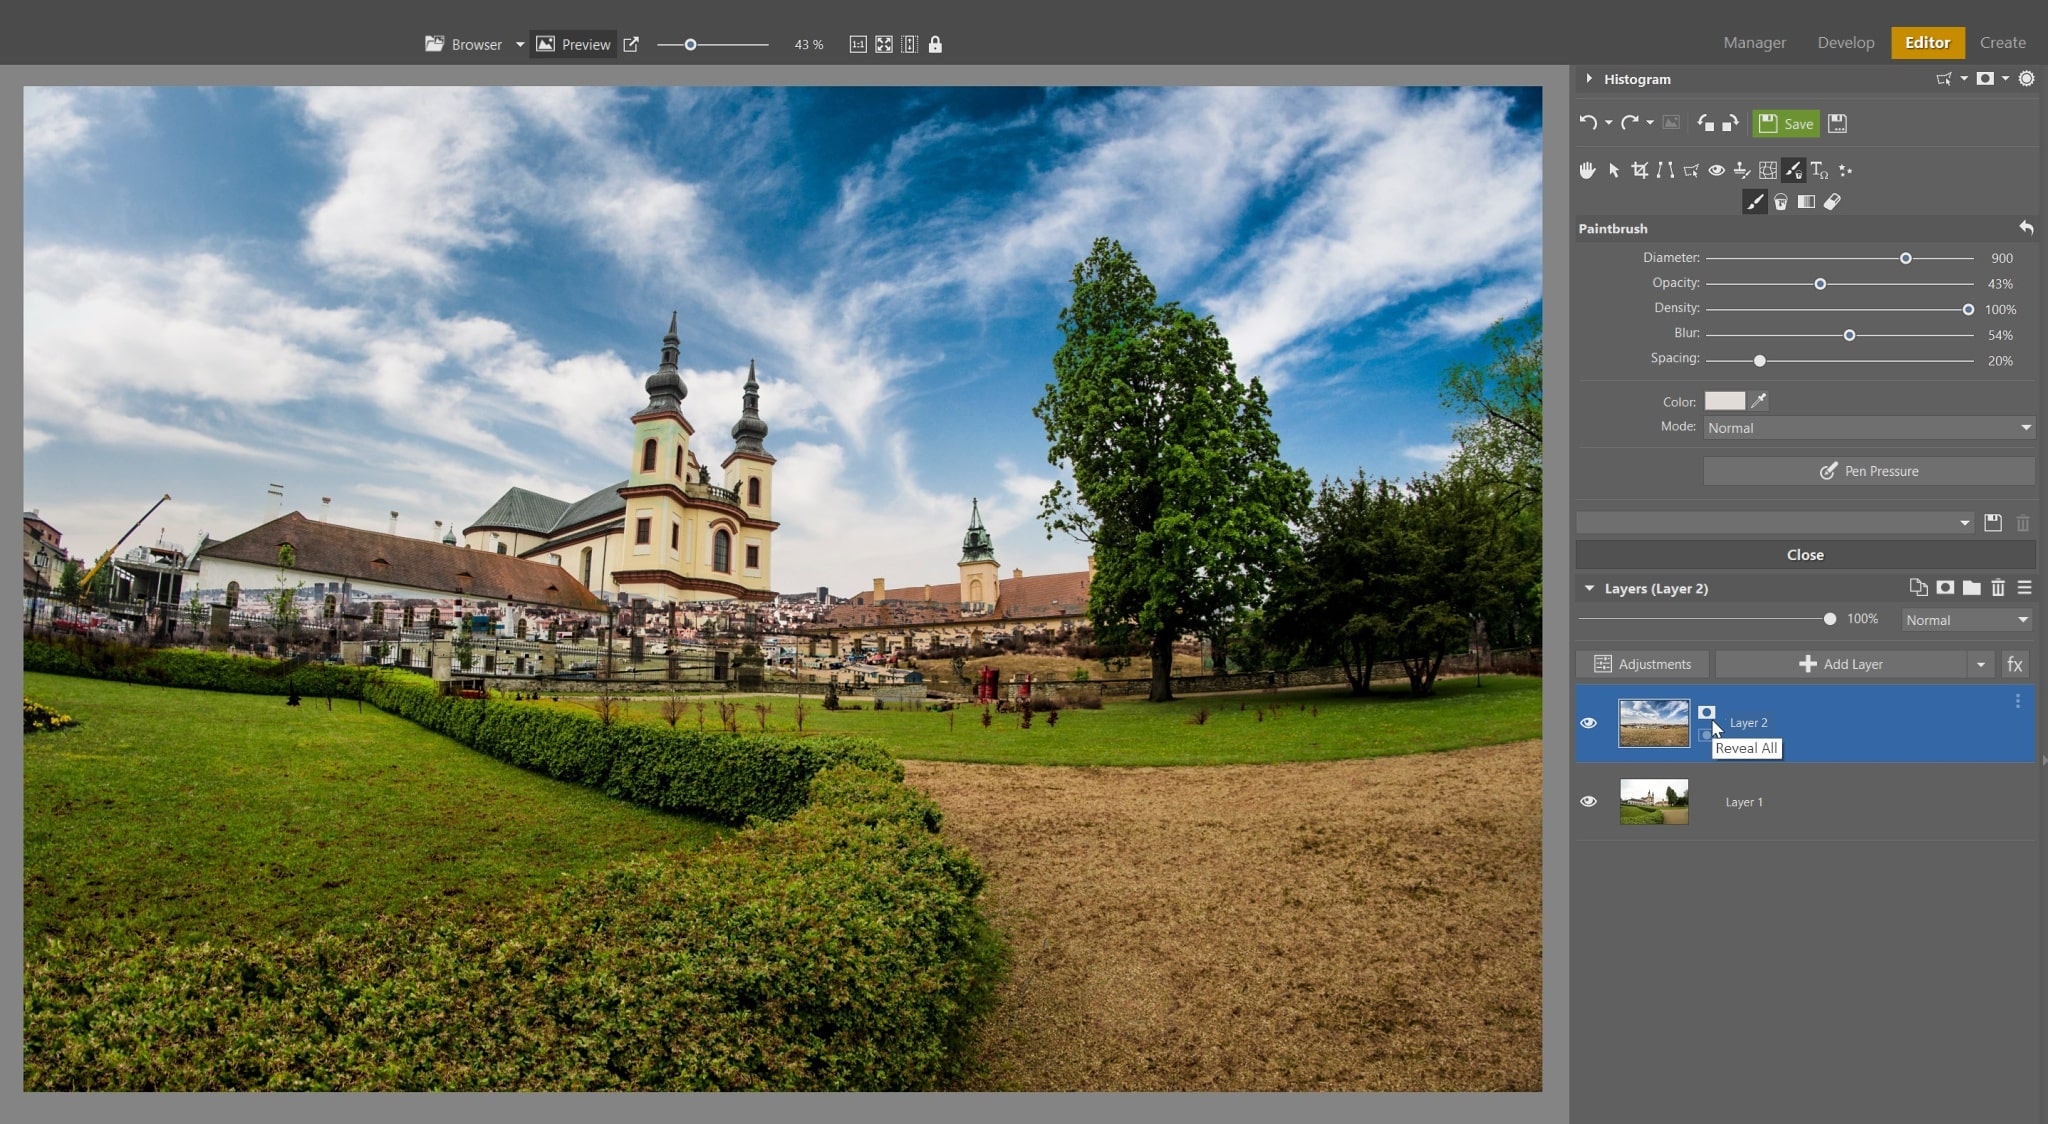
Task: Activate the Pan hand tool
Action: pyautogui.click(x=1587, y=170)
